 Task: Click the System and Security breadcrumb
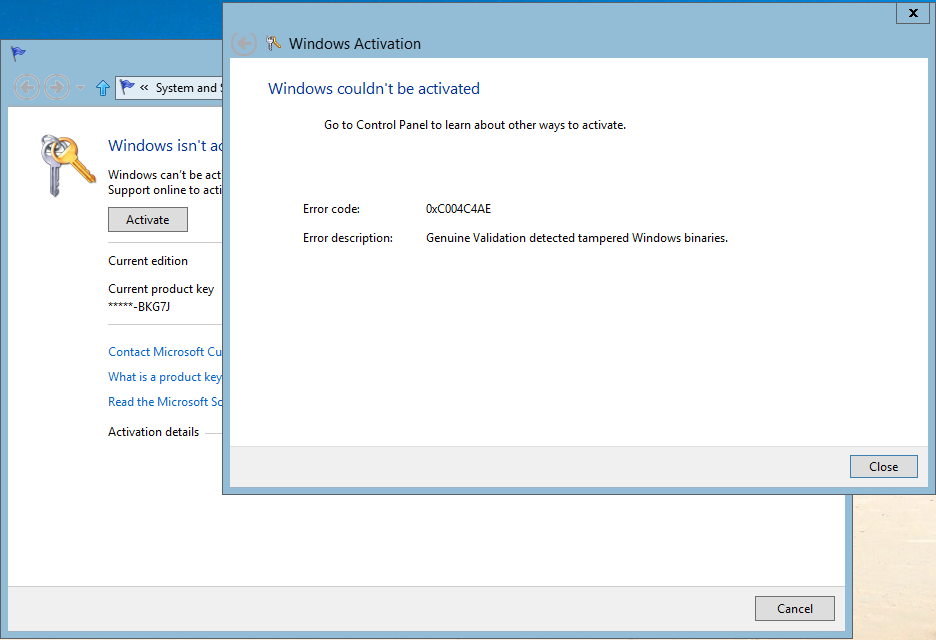(x=189, y=88)
